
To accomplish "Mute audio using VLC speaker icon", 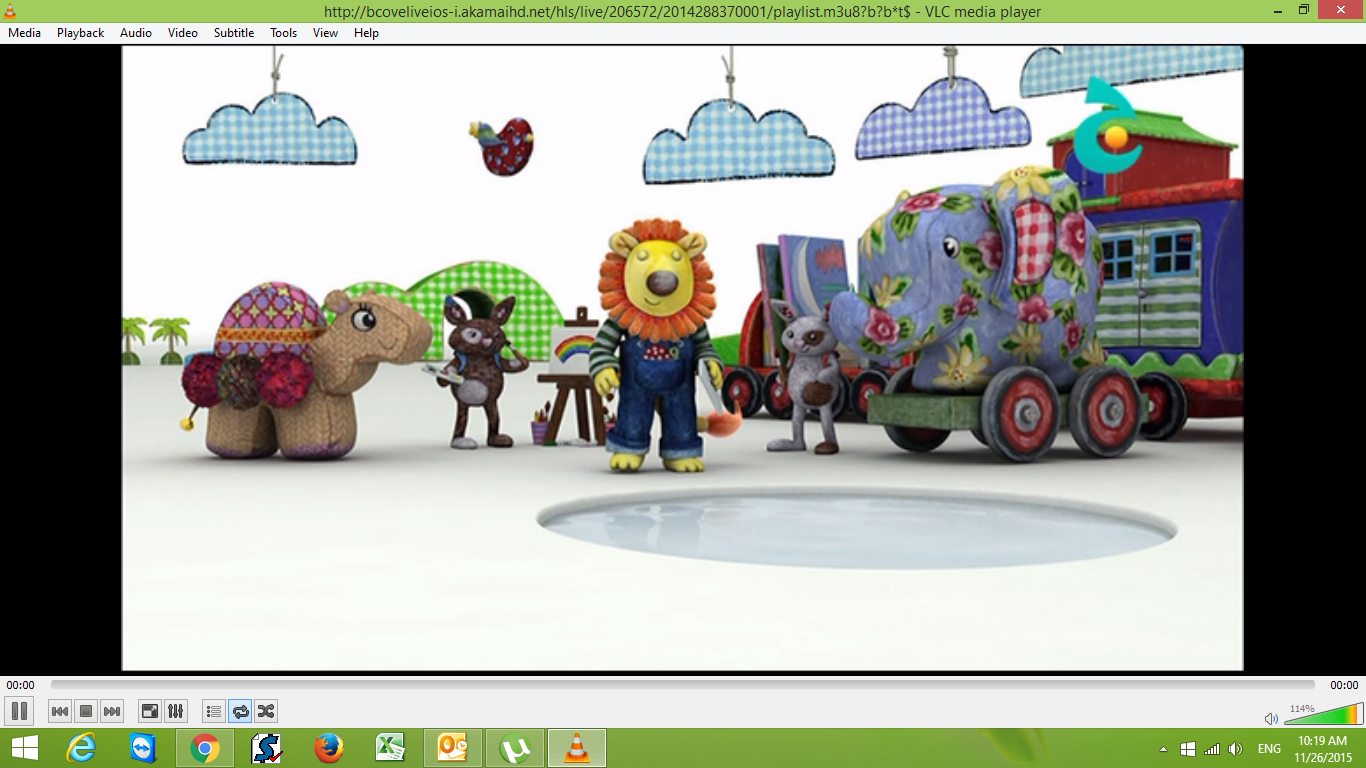I will point(1271,718).
